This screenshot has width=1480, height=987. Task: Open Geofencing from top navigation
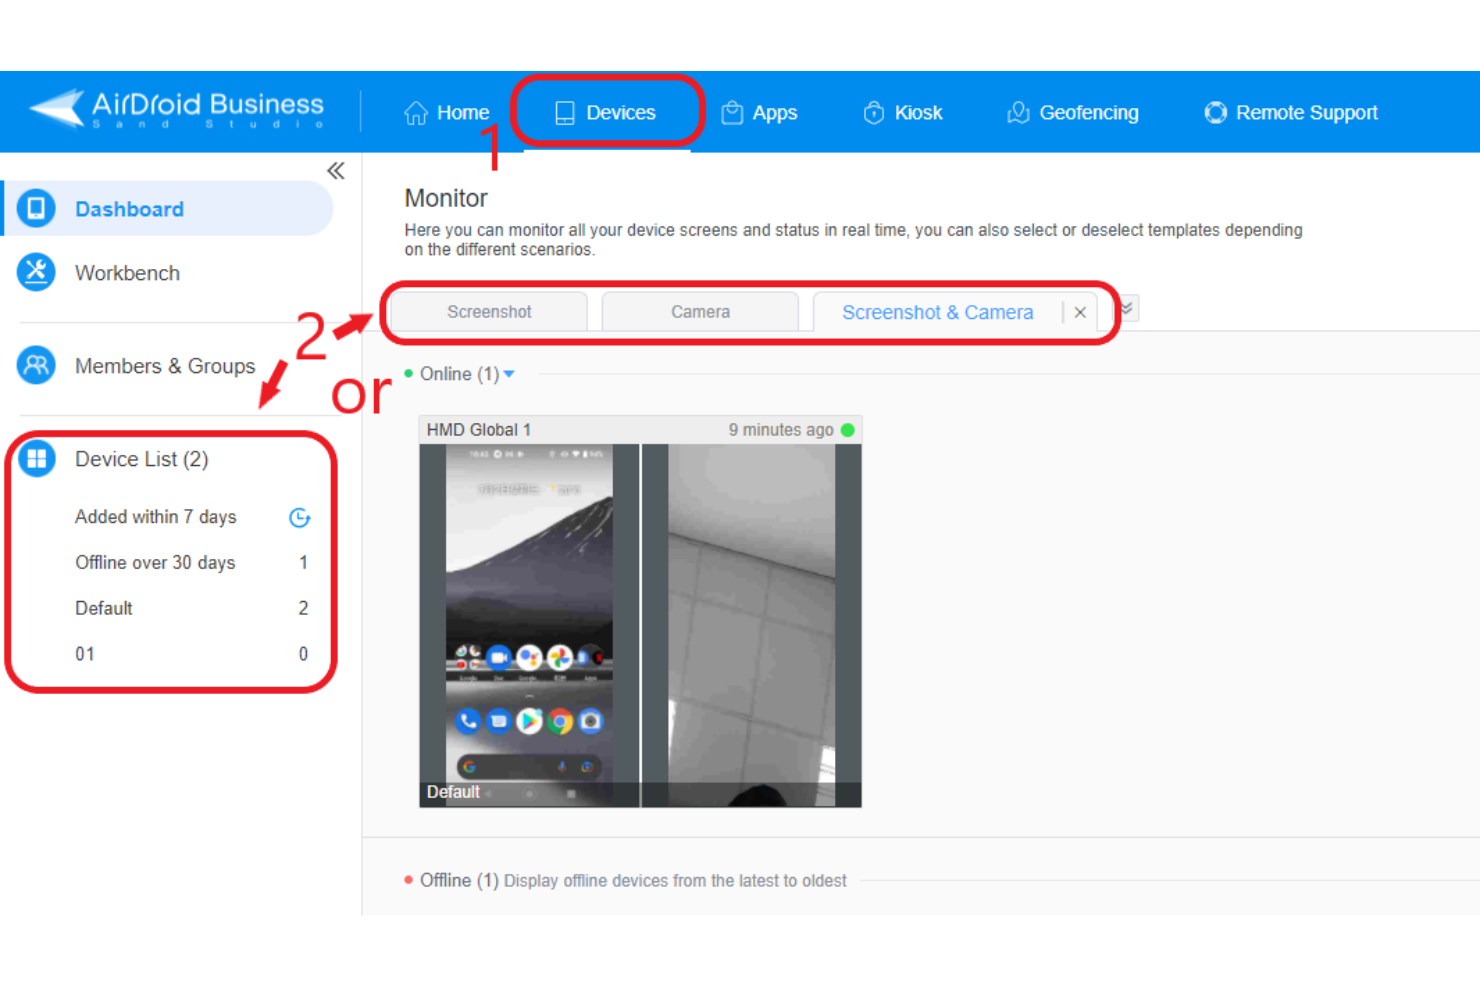click(x=1072, y=113)
